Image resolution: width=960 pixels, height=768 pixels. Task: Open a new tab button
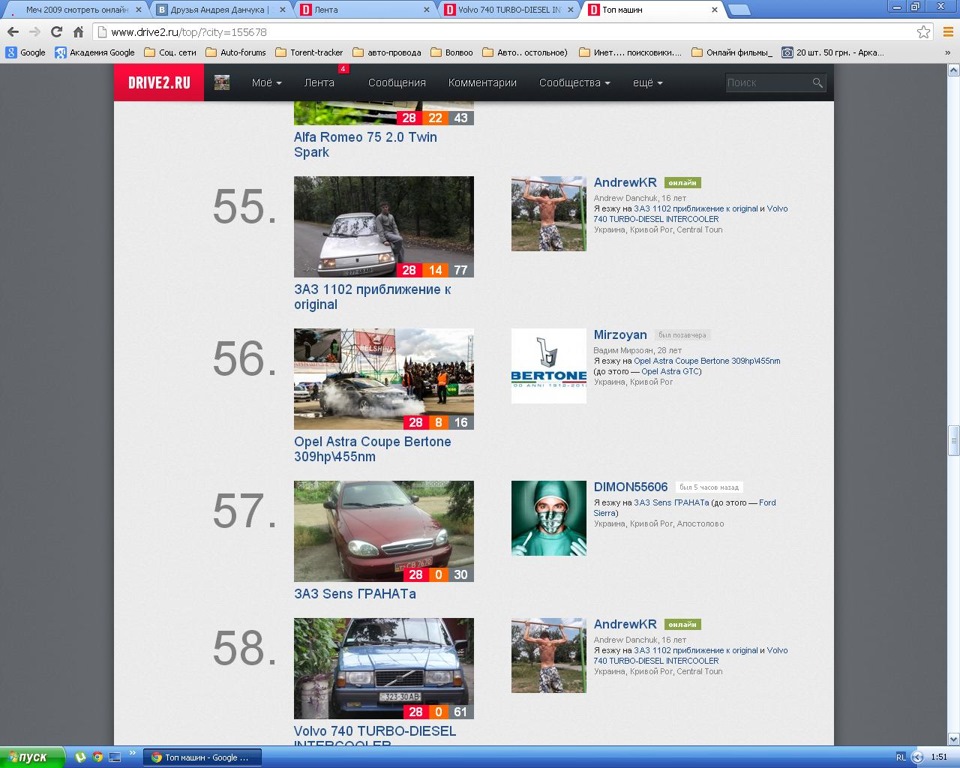(740, 10)
